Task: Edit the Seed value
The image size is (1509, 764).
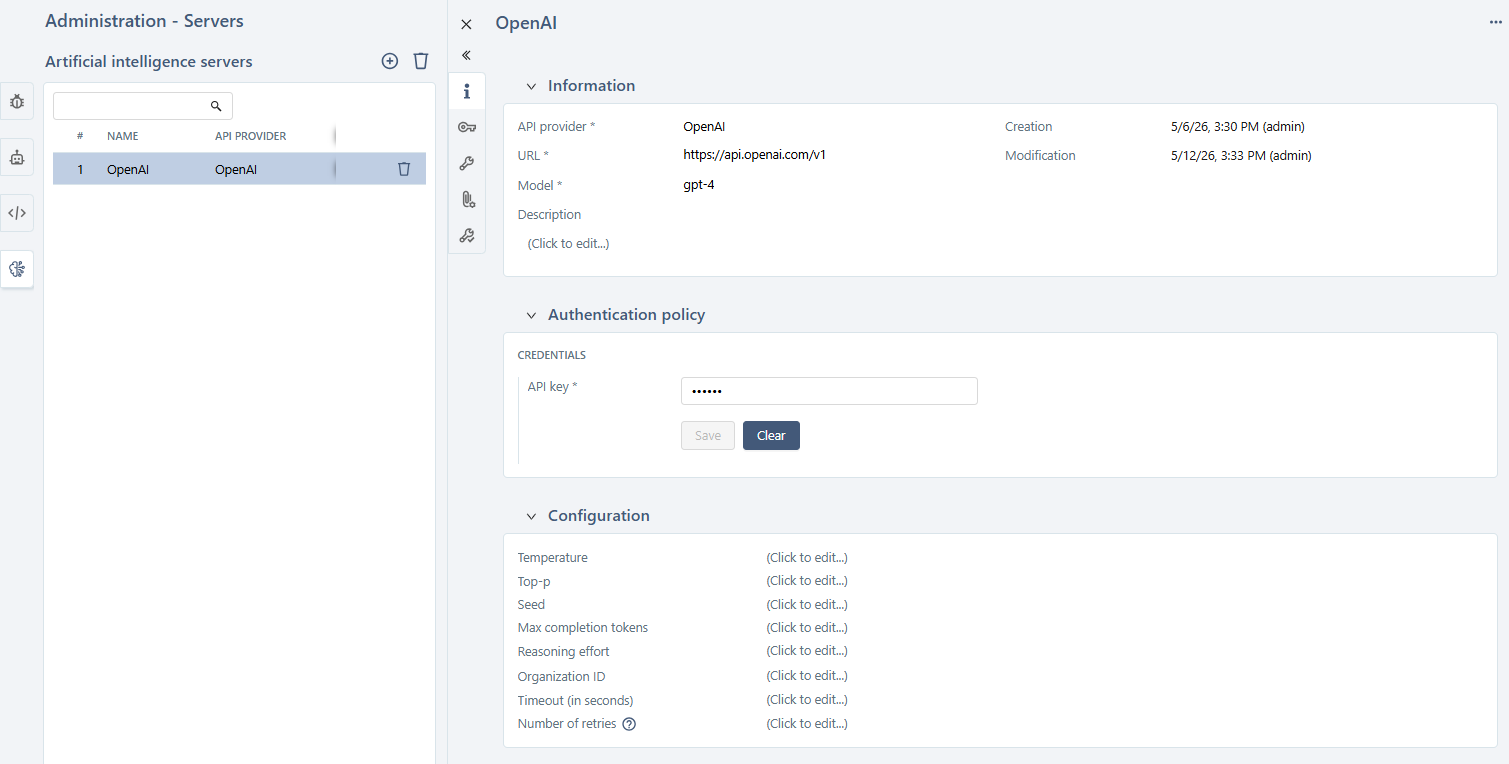Action: pyautogui.click(x=807, y=605)
